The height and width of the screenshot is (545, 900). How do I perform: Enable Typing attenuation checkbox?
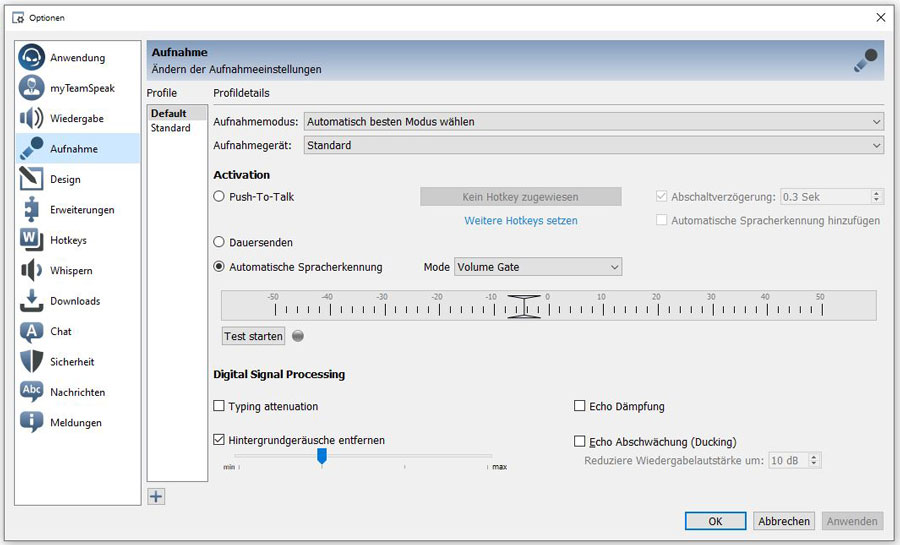(x=219, y=407)
